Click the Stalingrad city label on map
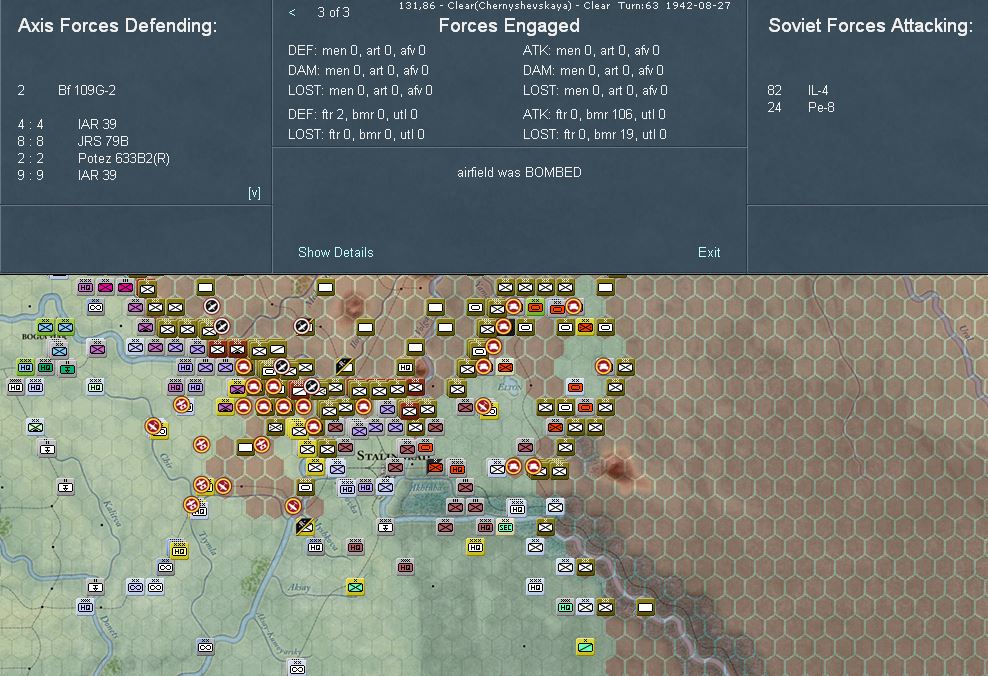Screen dimensions: 988x676 (x=394, y=455)
